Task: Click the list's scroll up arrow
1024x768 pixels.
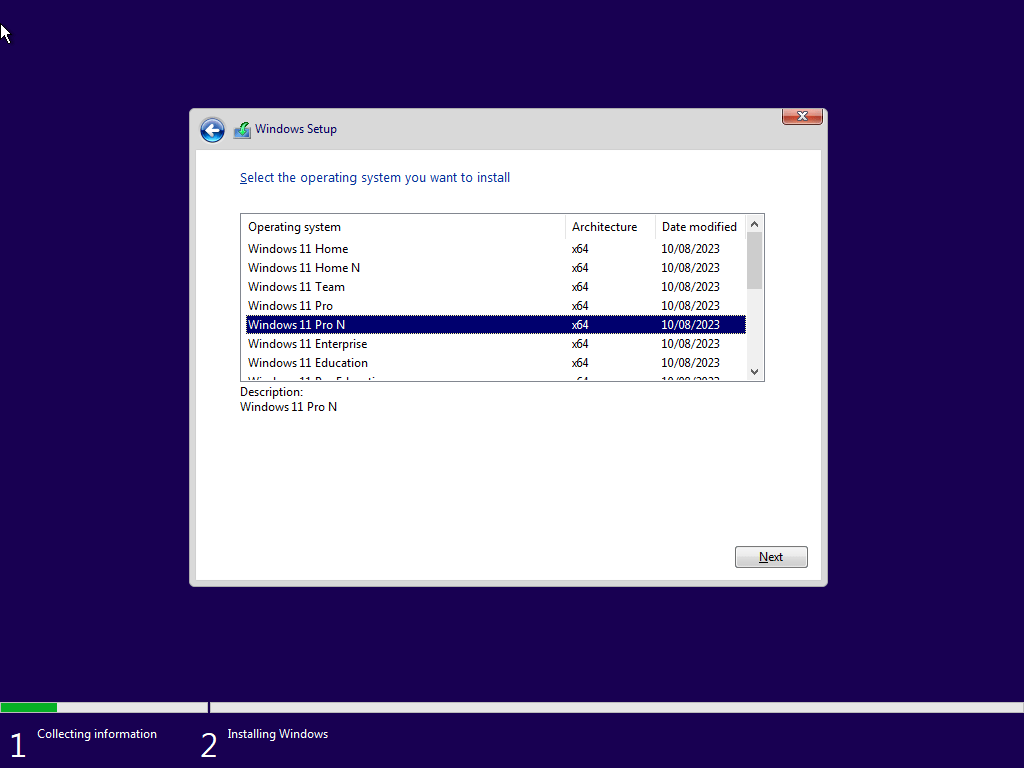Action: [754, 224]
